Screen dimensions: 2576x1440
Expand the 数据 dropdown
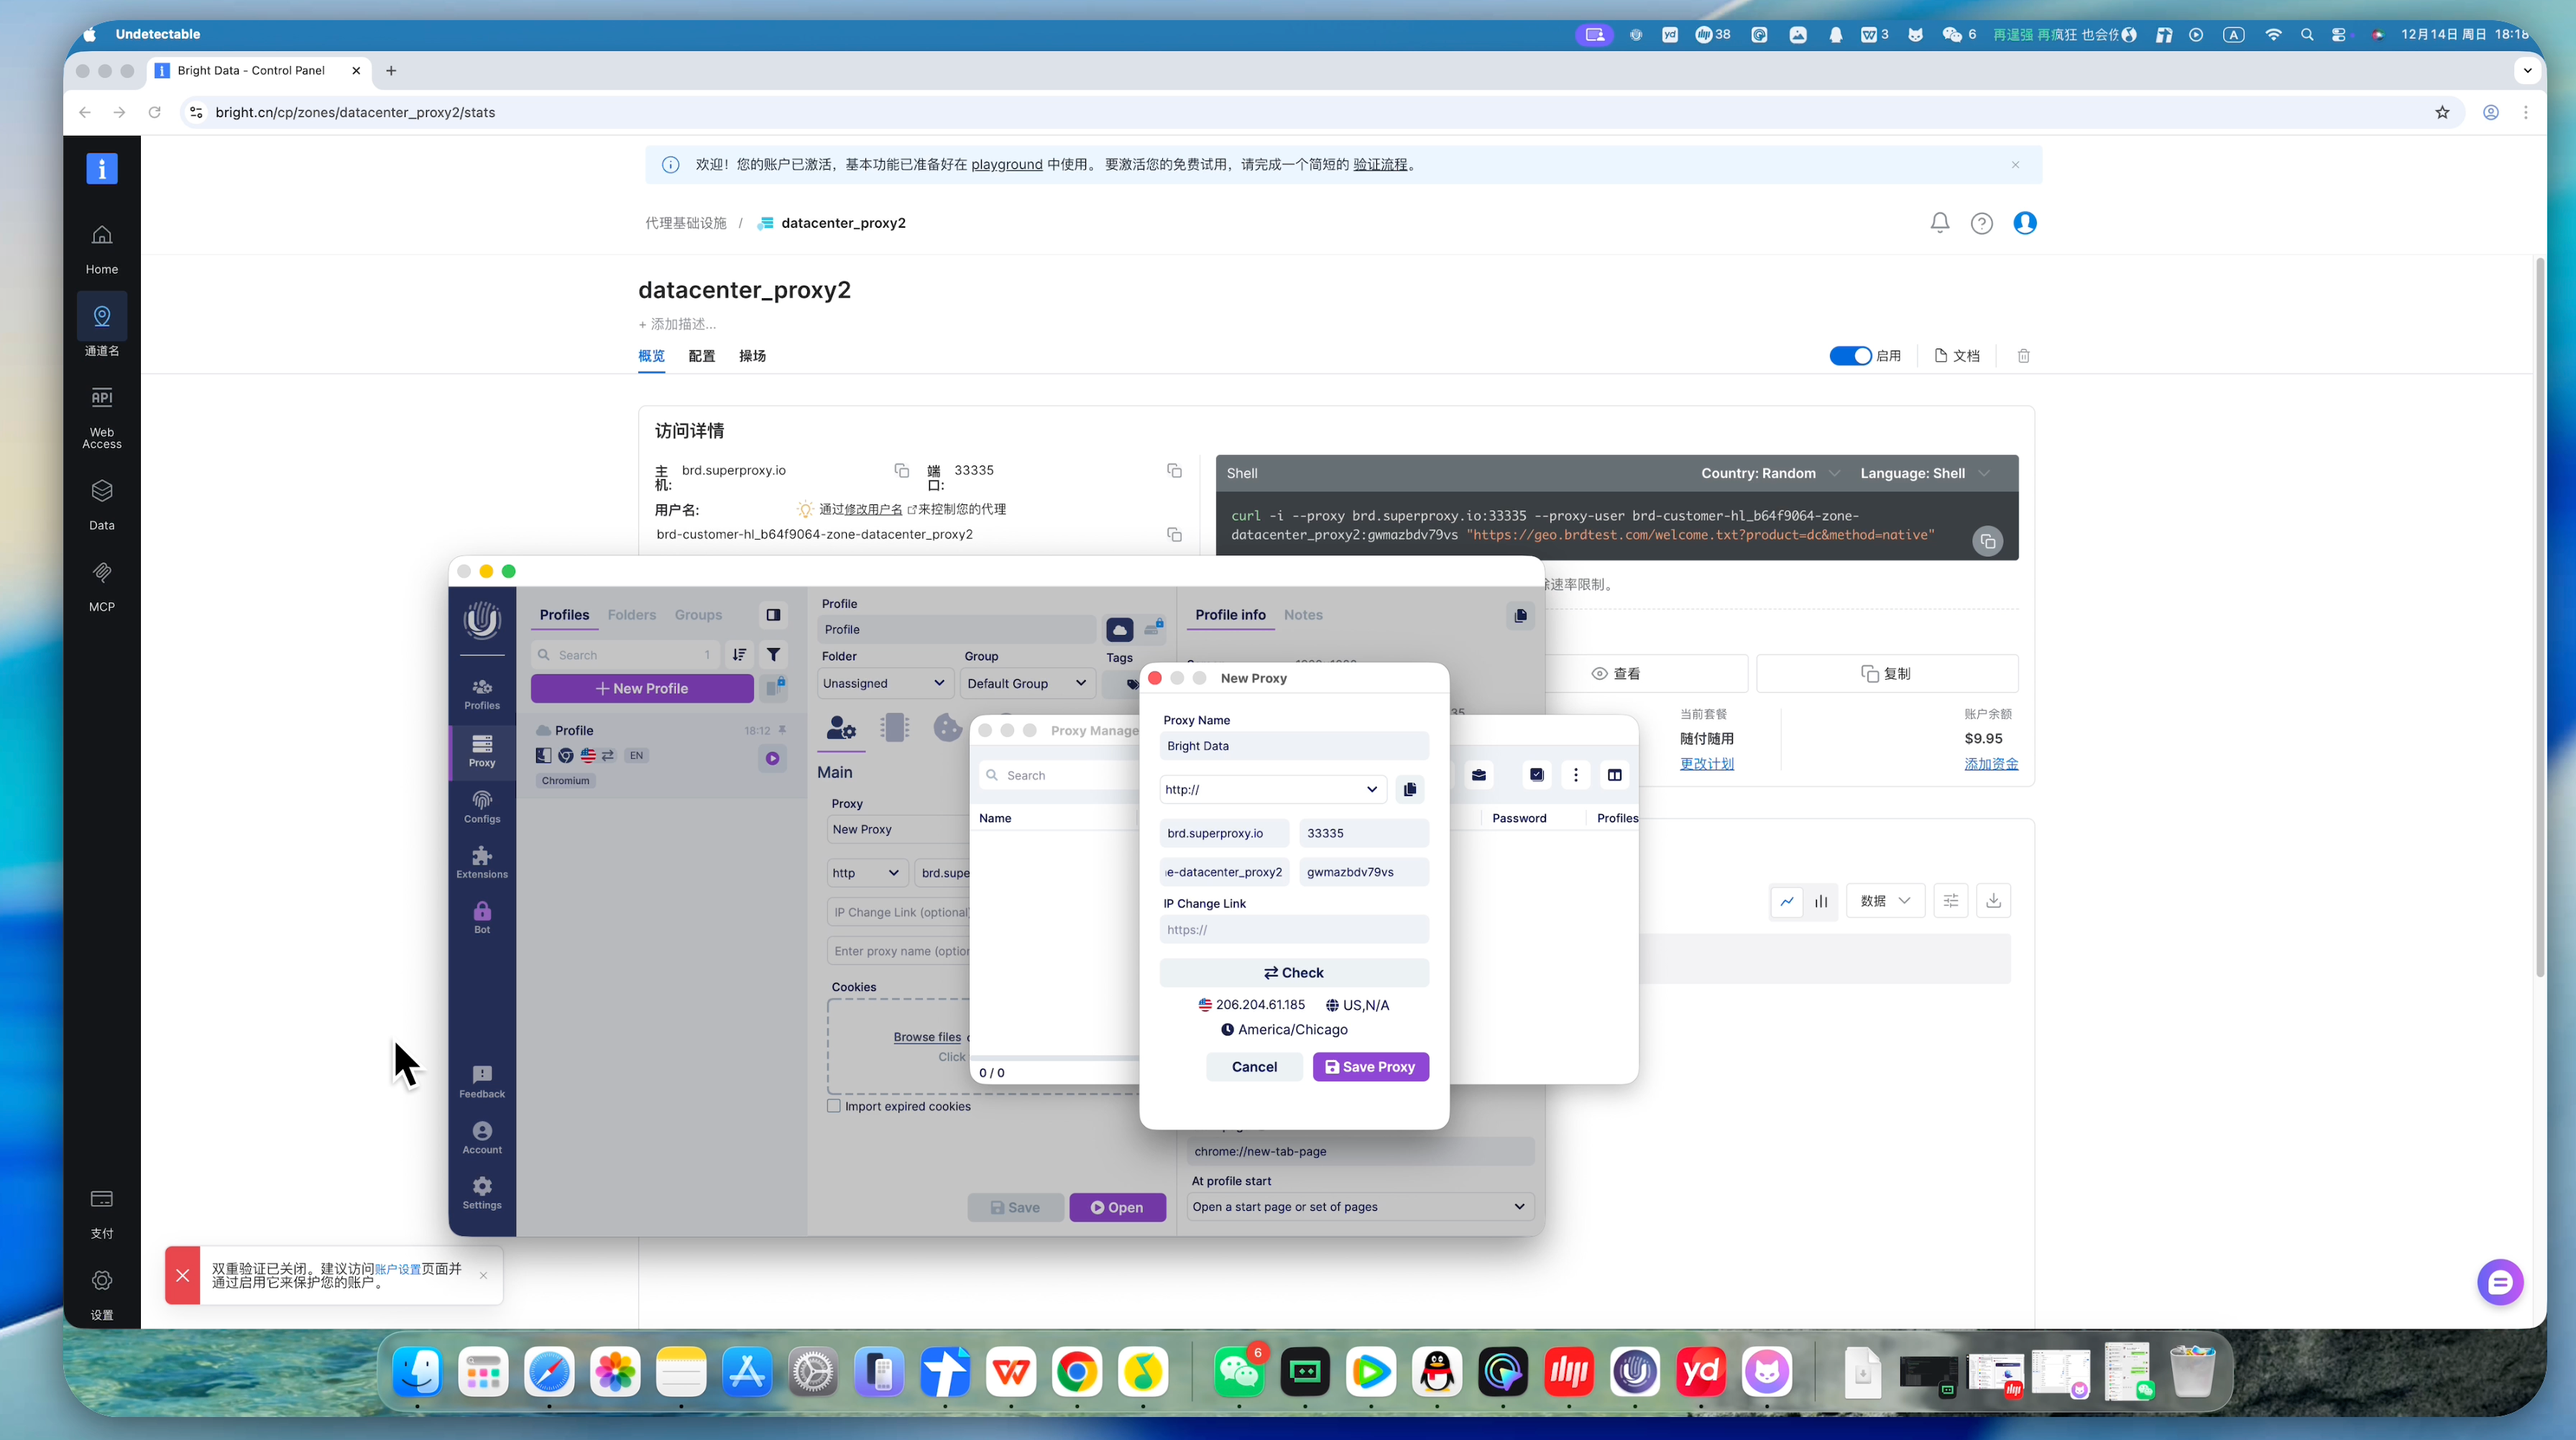tap(1885, 901)
